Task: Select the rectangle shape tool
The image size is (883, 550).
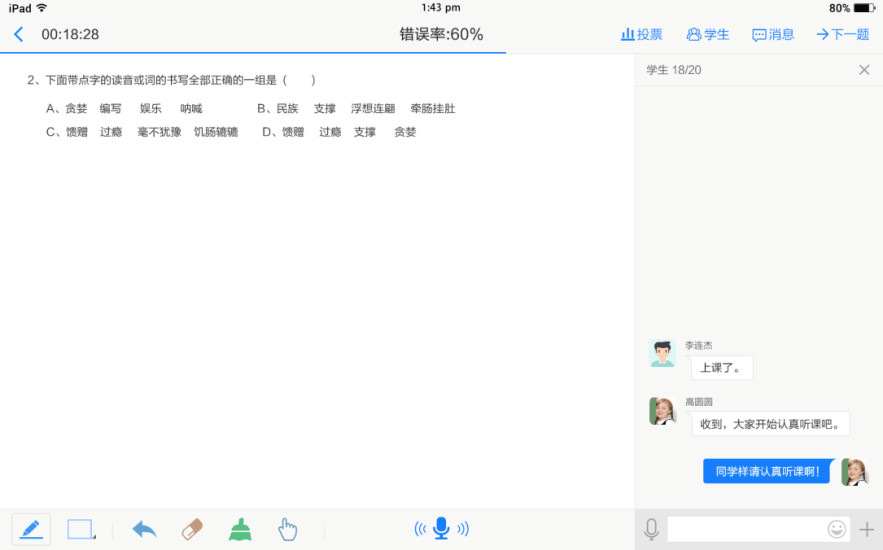Action: coord(81,529)
